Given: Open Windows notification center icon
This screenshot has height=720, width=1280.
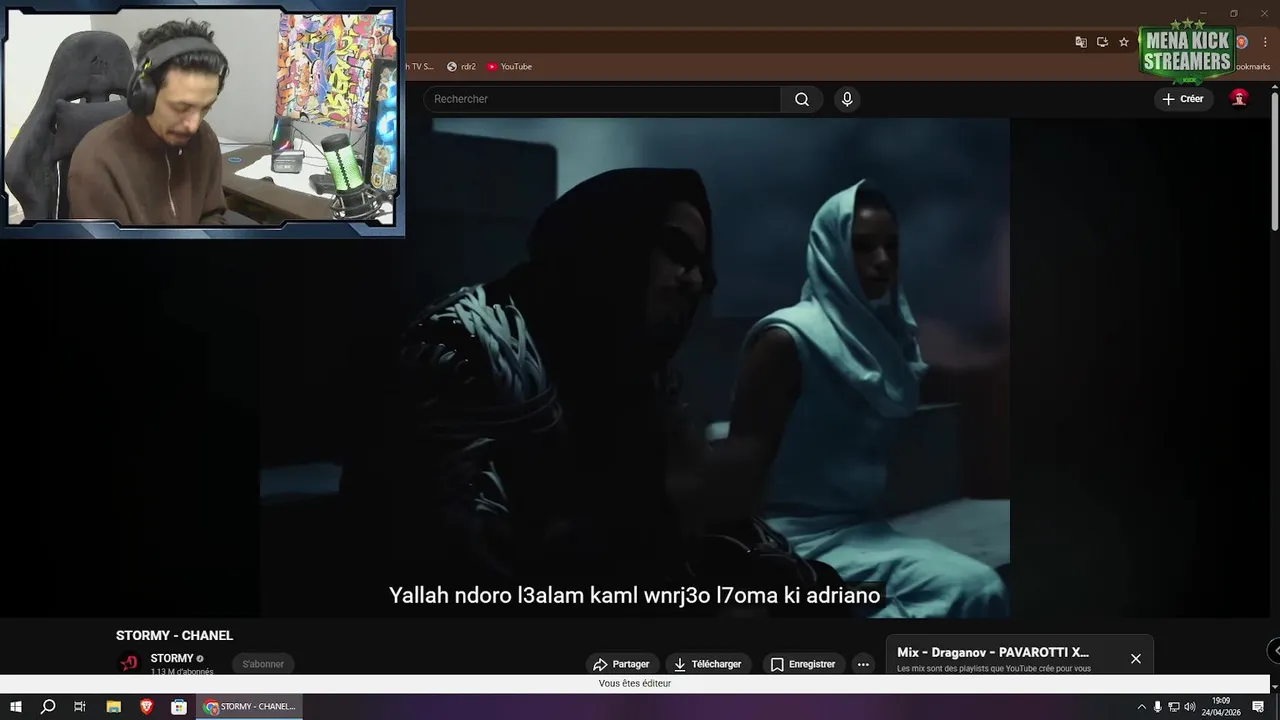Looking at the screenshot, I should coord(1259,707).
